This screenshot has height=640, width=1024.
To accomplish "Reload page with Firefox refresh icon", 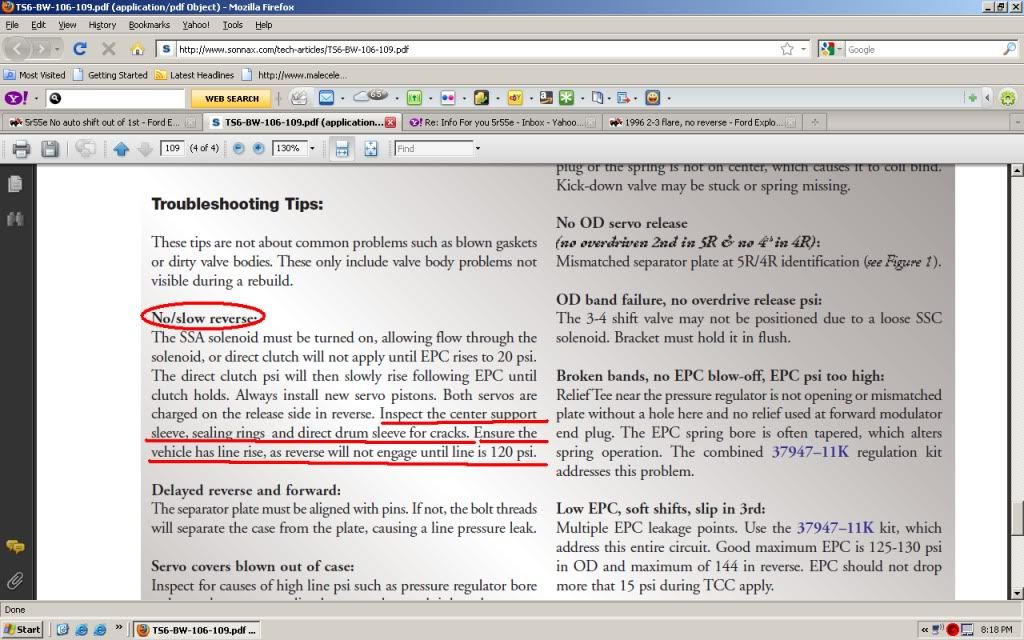I will [x=80, y=49].
